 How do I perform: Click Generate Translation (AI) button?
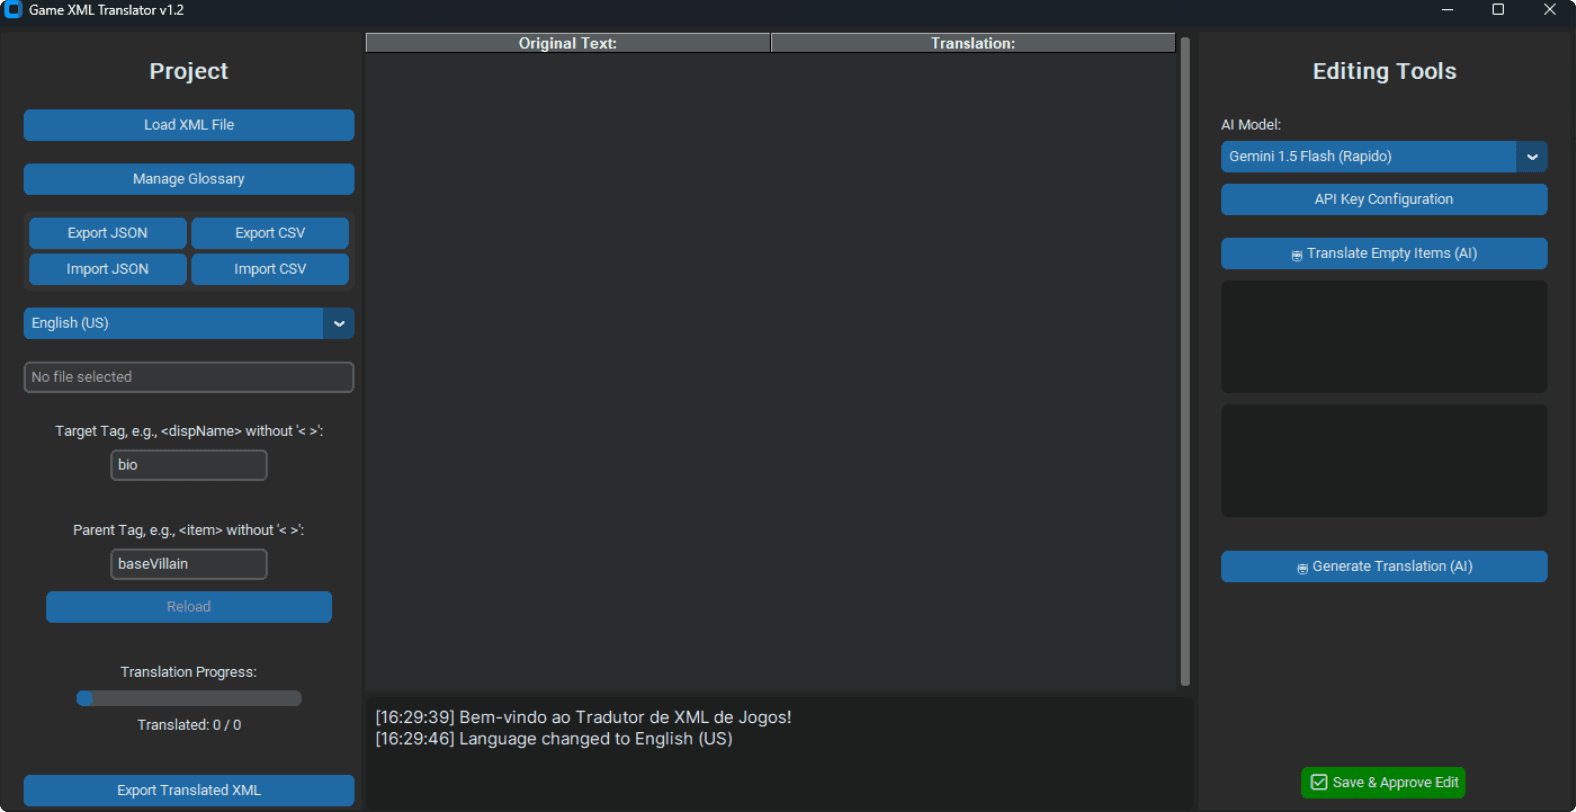pos(1384,566)
